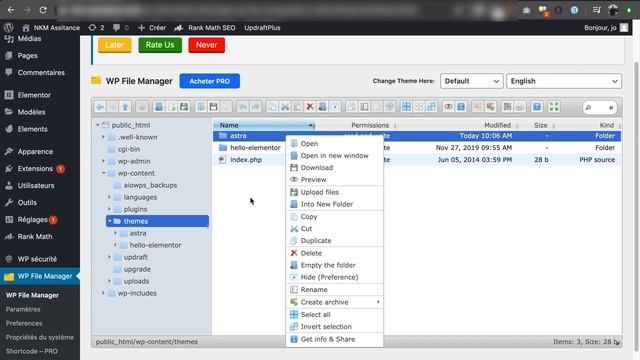Click the green Rate Us button
This screenshot has height=360, width=640.
coord(160,45)
